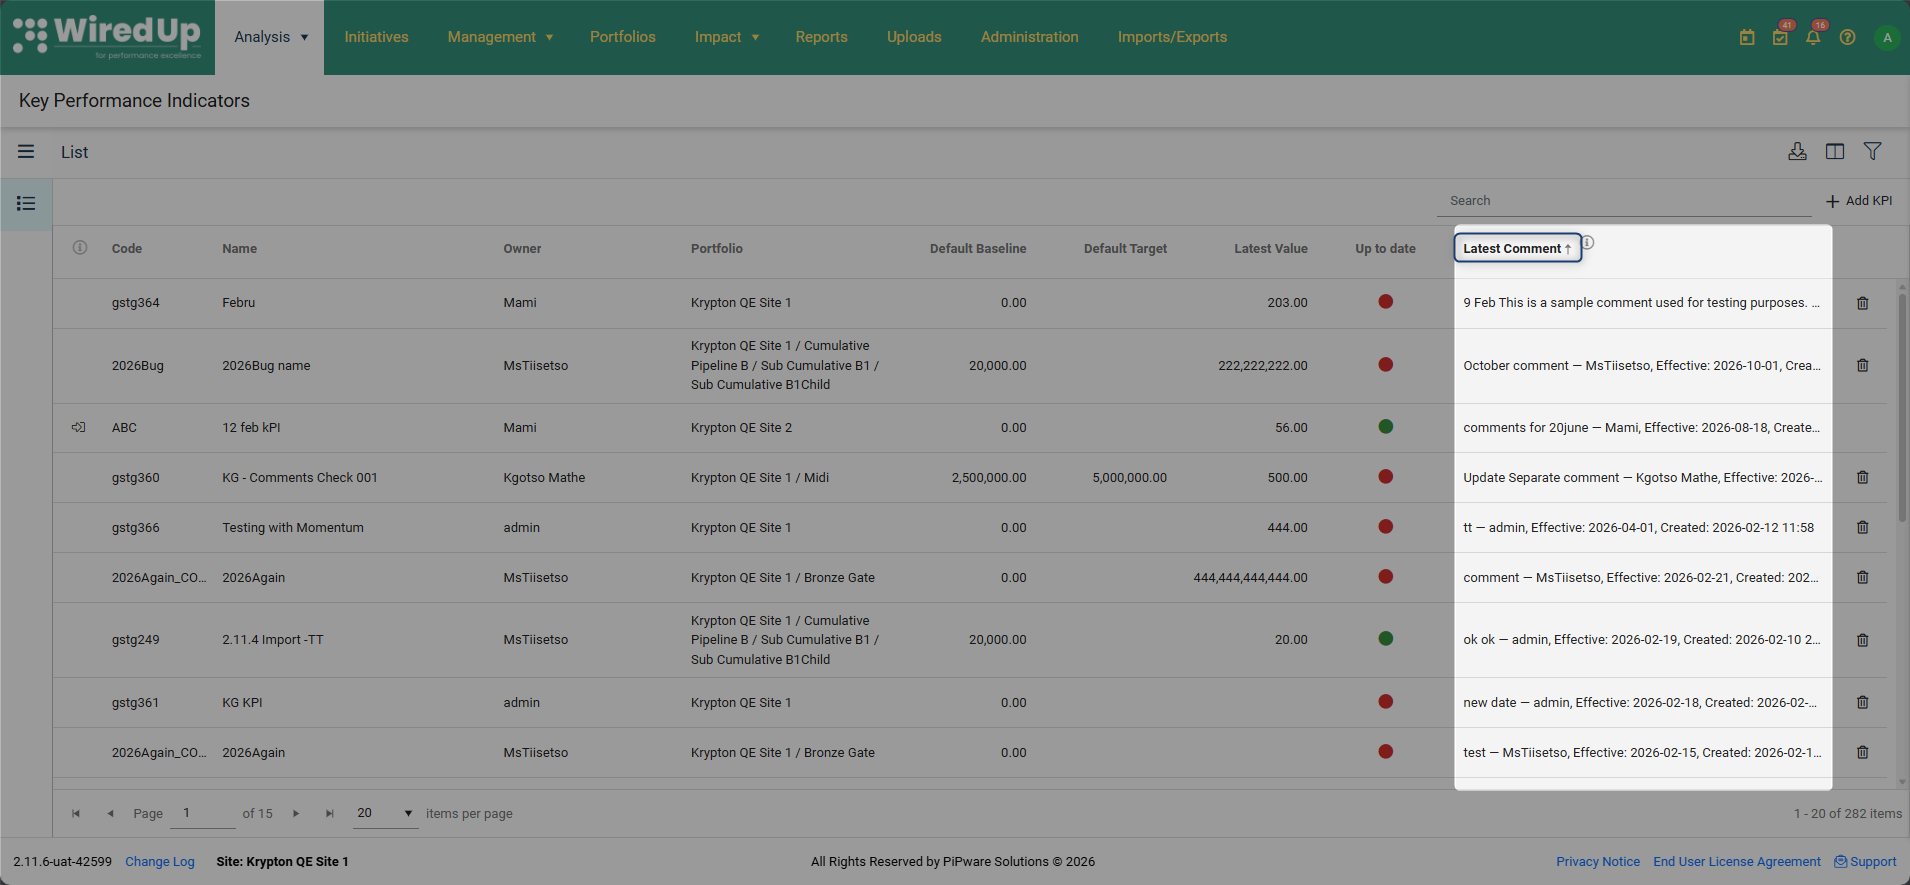
Task: Open the Change Log link
Action: tap(160, 861)
